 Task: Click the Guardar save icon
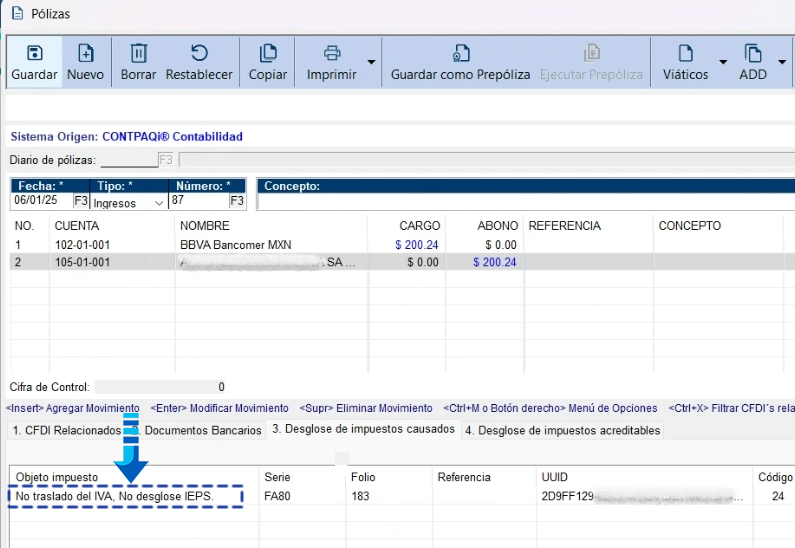tap(34, 54)
